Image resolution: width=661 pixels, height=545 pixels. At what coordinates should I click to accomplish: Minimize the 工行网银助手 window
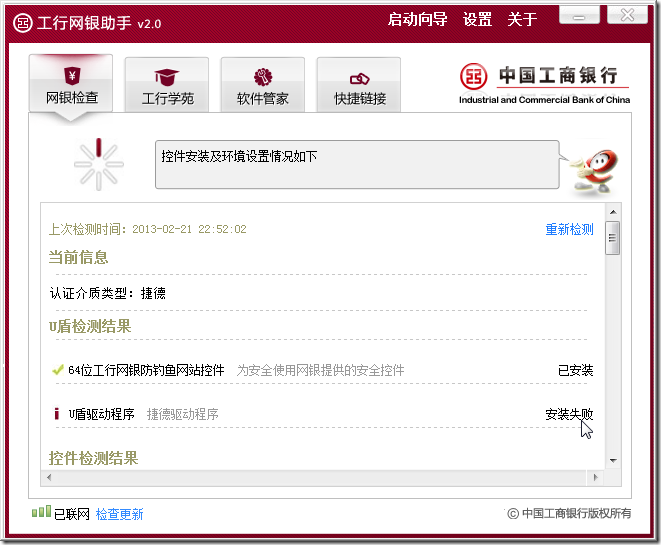(x=579, y=16)
